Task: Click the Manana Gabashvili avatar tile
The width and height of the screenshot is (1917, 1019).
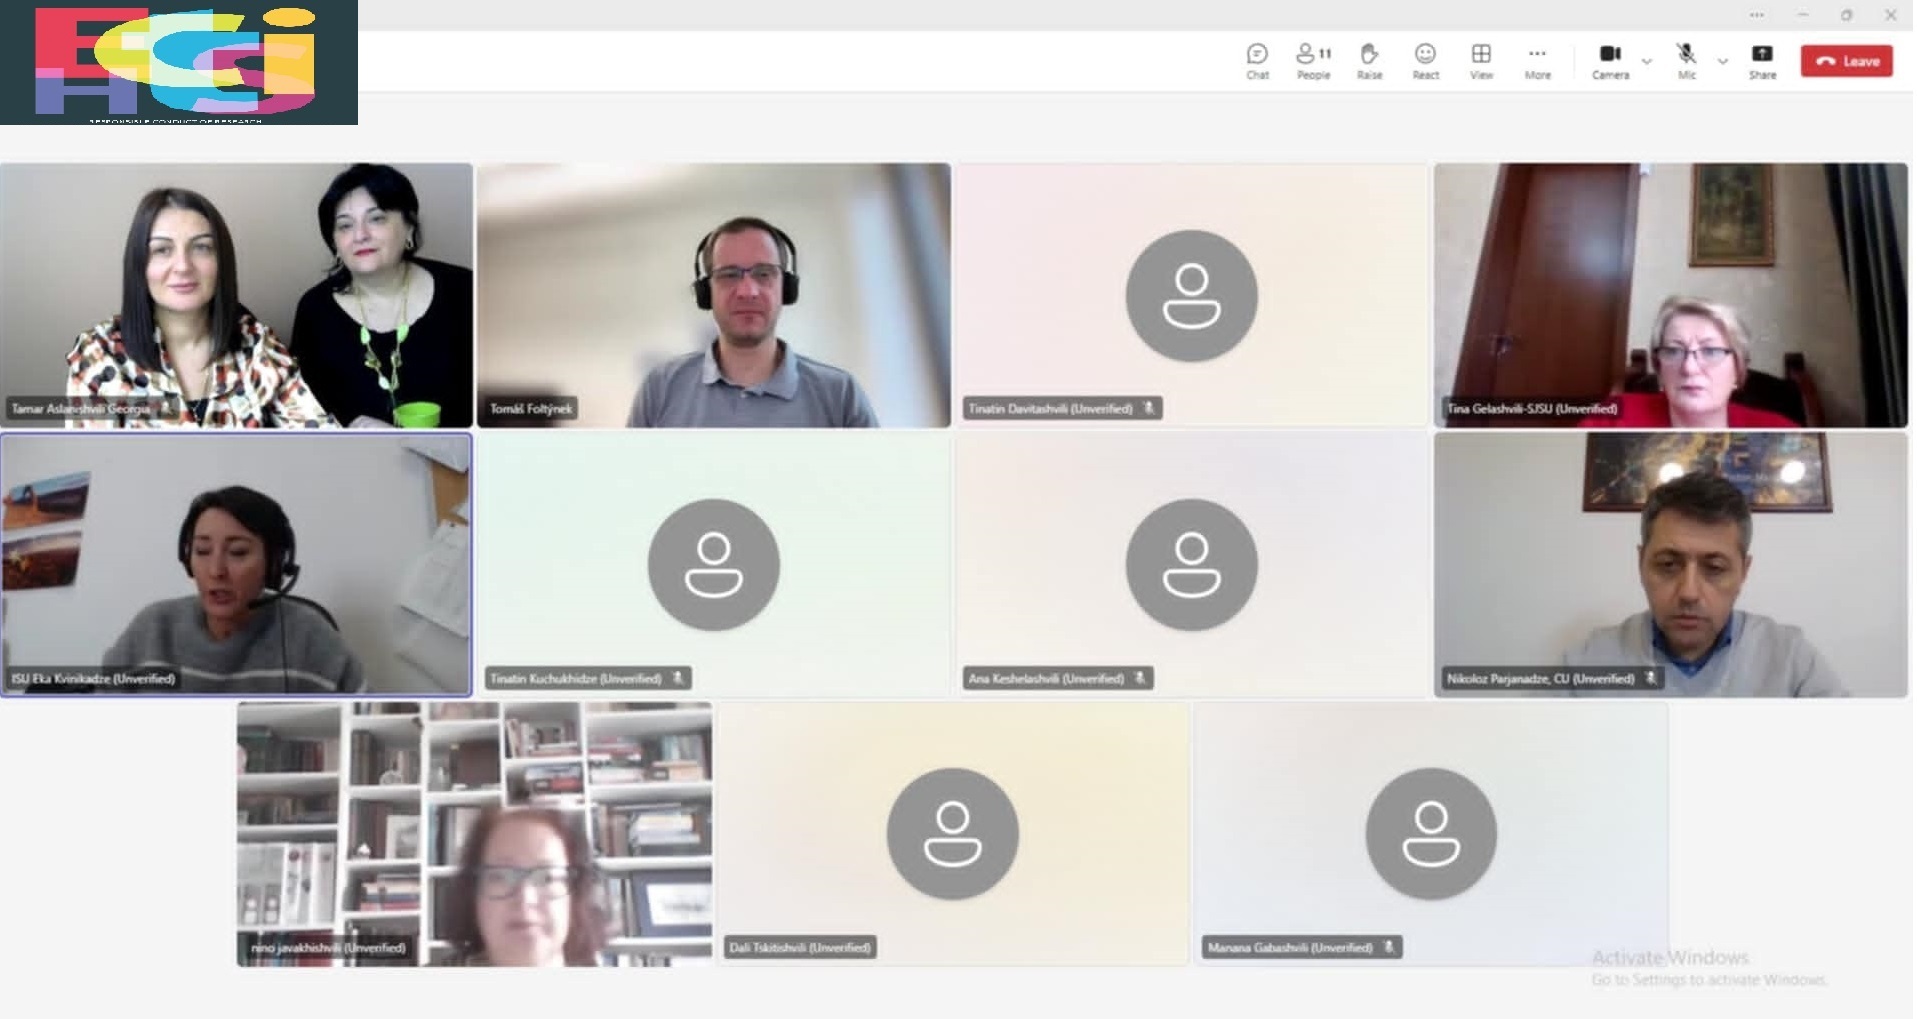Action: coord(1430,833)
